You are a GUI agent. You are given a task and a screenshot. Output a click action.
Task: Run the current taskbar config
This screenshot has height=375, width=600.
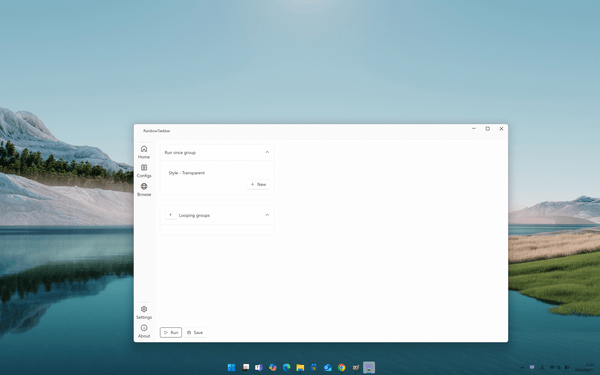[x=171, y=333]
